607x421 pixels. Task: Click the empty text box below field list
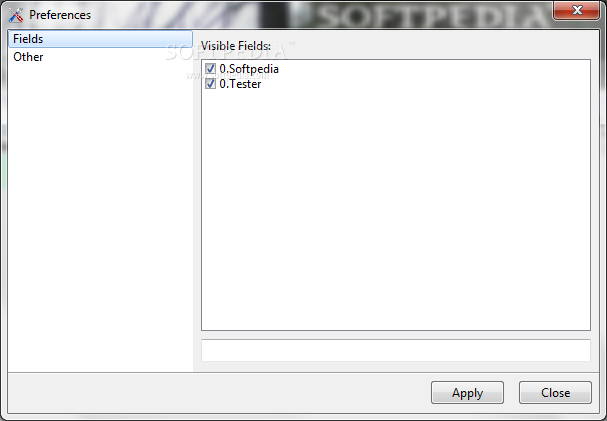click(x=396, y=350)
